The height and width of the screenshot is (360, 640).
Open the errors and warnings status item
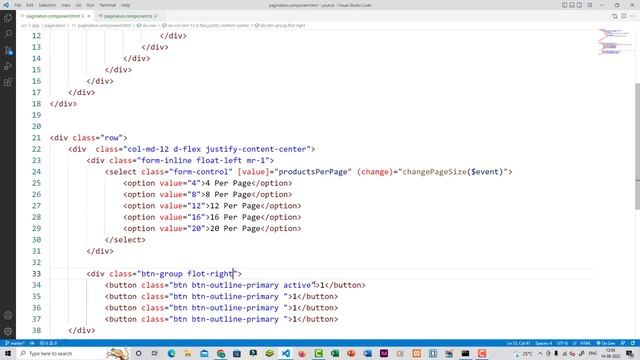tap(49, 343)
